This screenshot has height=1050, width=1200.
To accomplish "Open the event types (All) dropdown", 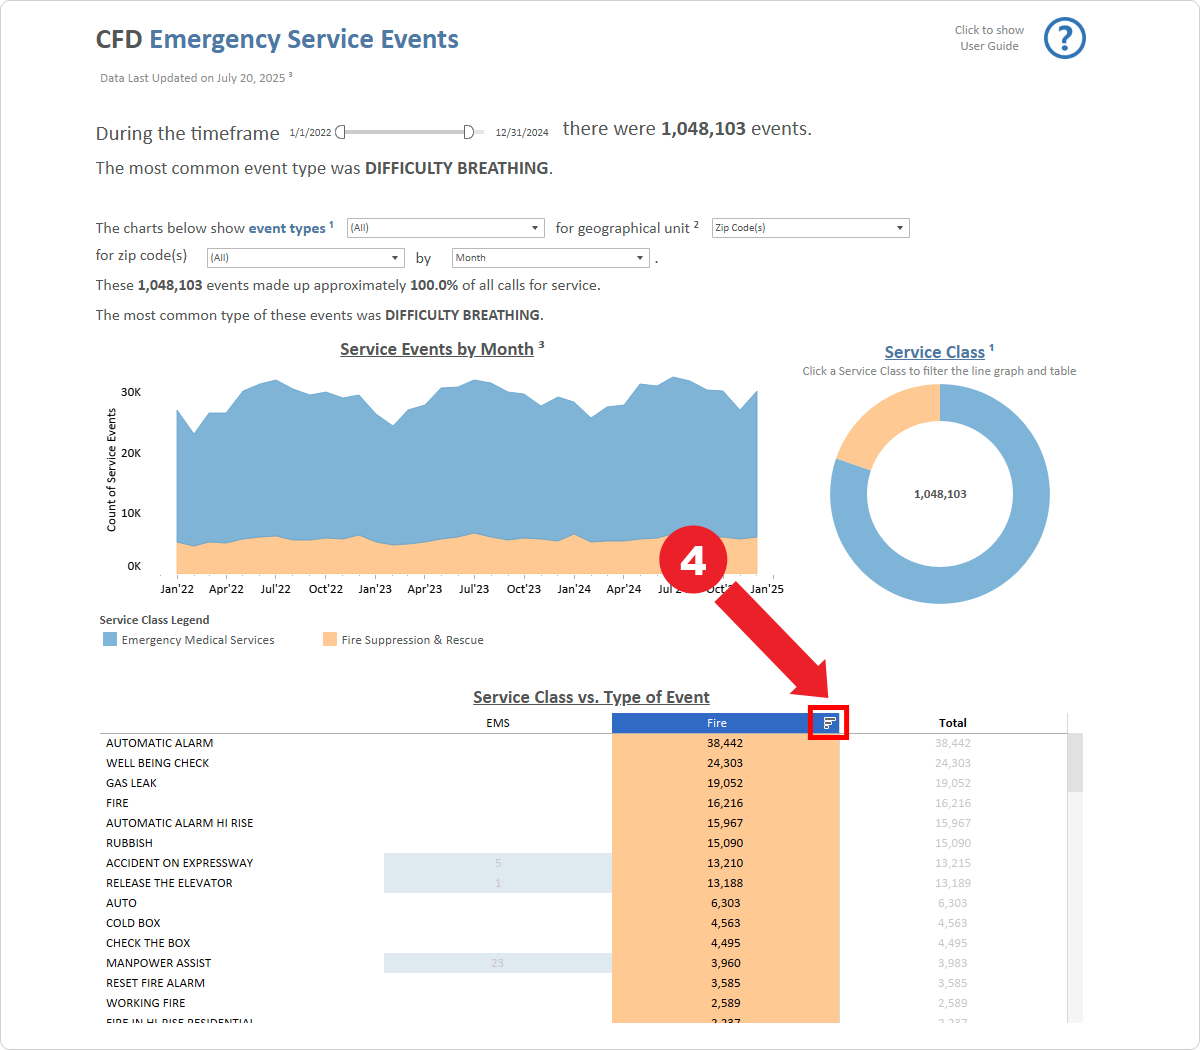I will (x=445, y=227).
